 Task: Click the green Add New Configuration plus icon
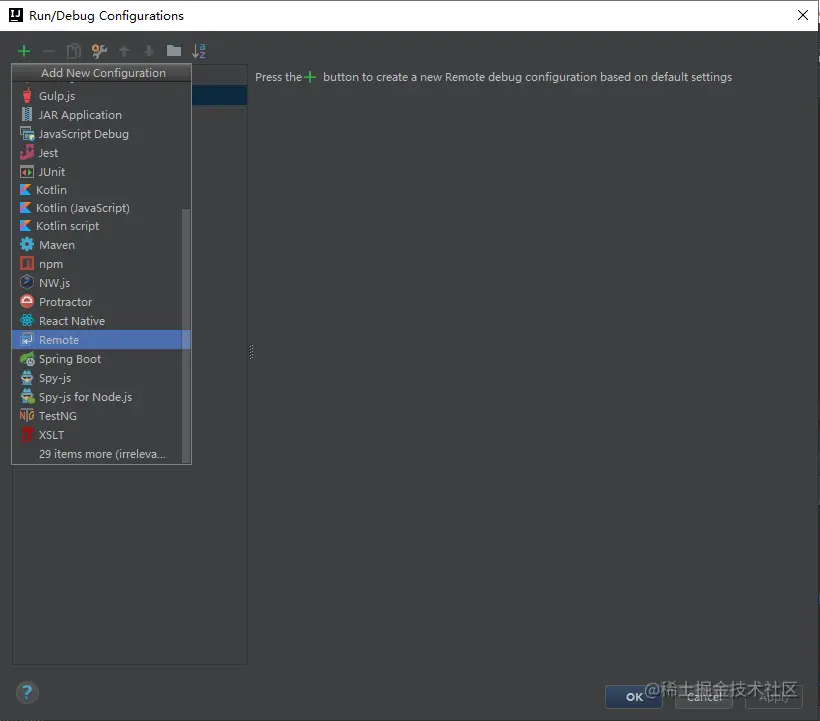[24, 51]
